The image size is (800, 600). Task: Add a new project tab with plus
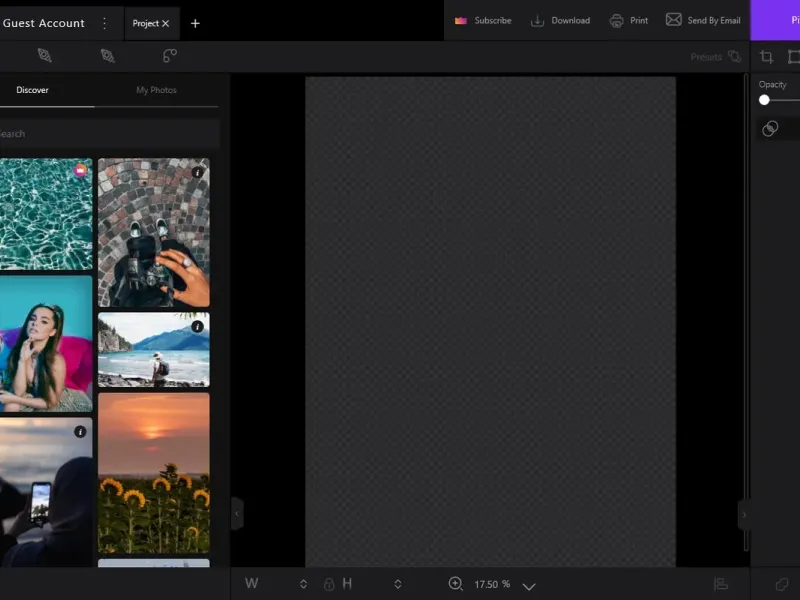click(195, 23)
